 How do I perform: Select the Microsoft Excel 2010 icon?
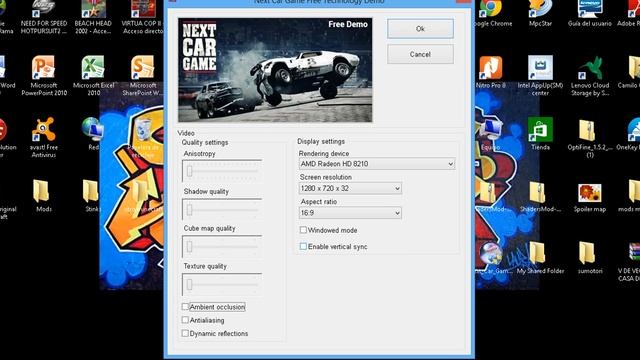click(93, 76)
